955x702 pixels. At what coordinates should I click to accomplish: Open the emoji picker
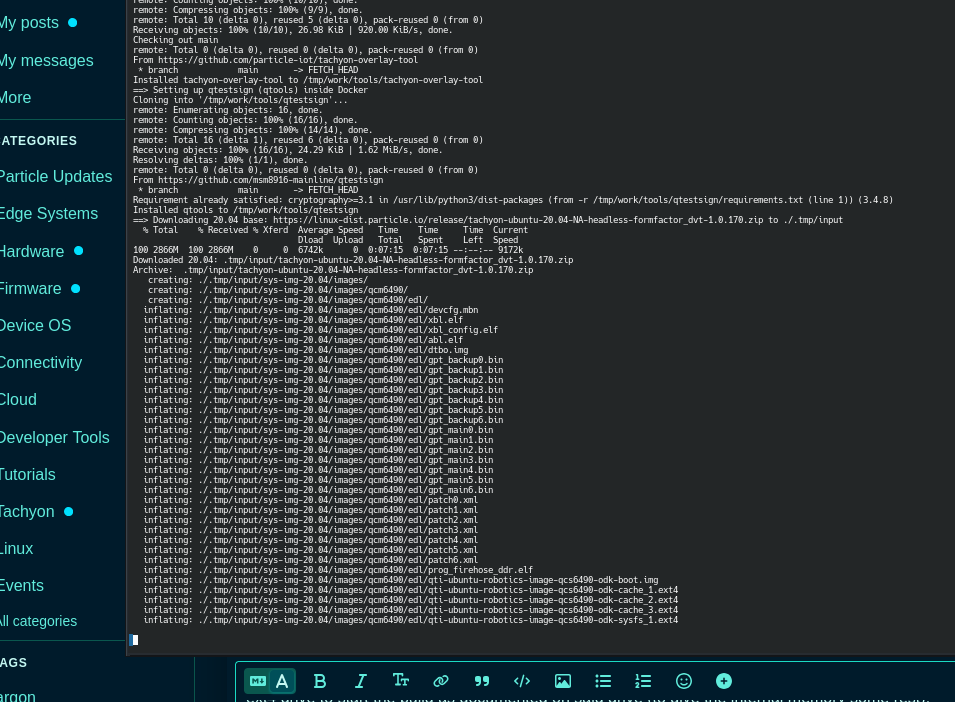(684, 681)
